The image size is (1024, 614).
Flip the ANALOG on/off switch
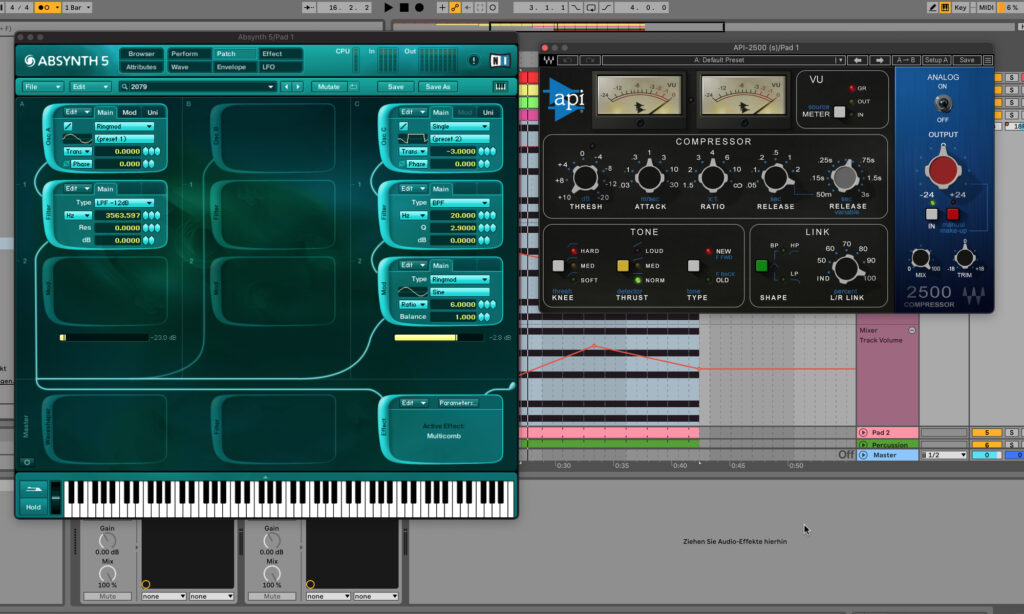pos(942,103)
